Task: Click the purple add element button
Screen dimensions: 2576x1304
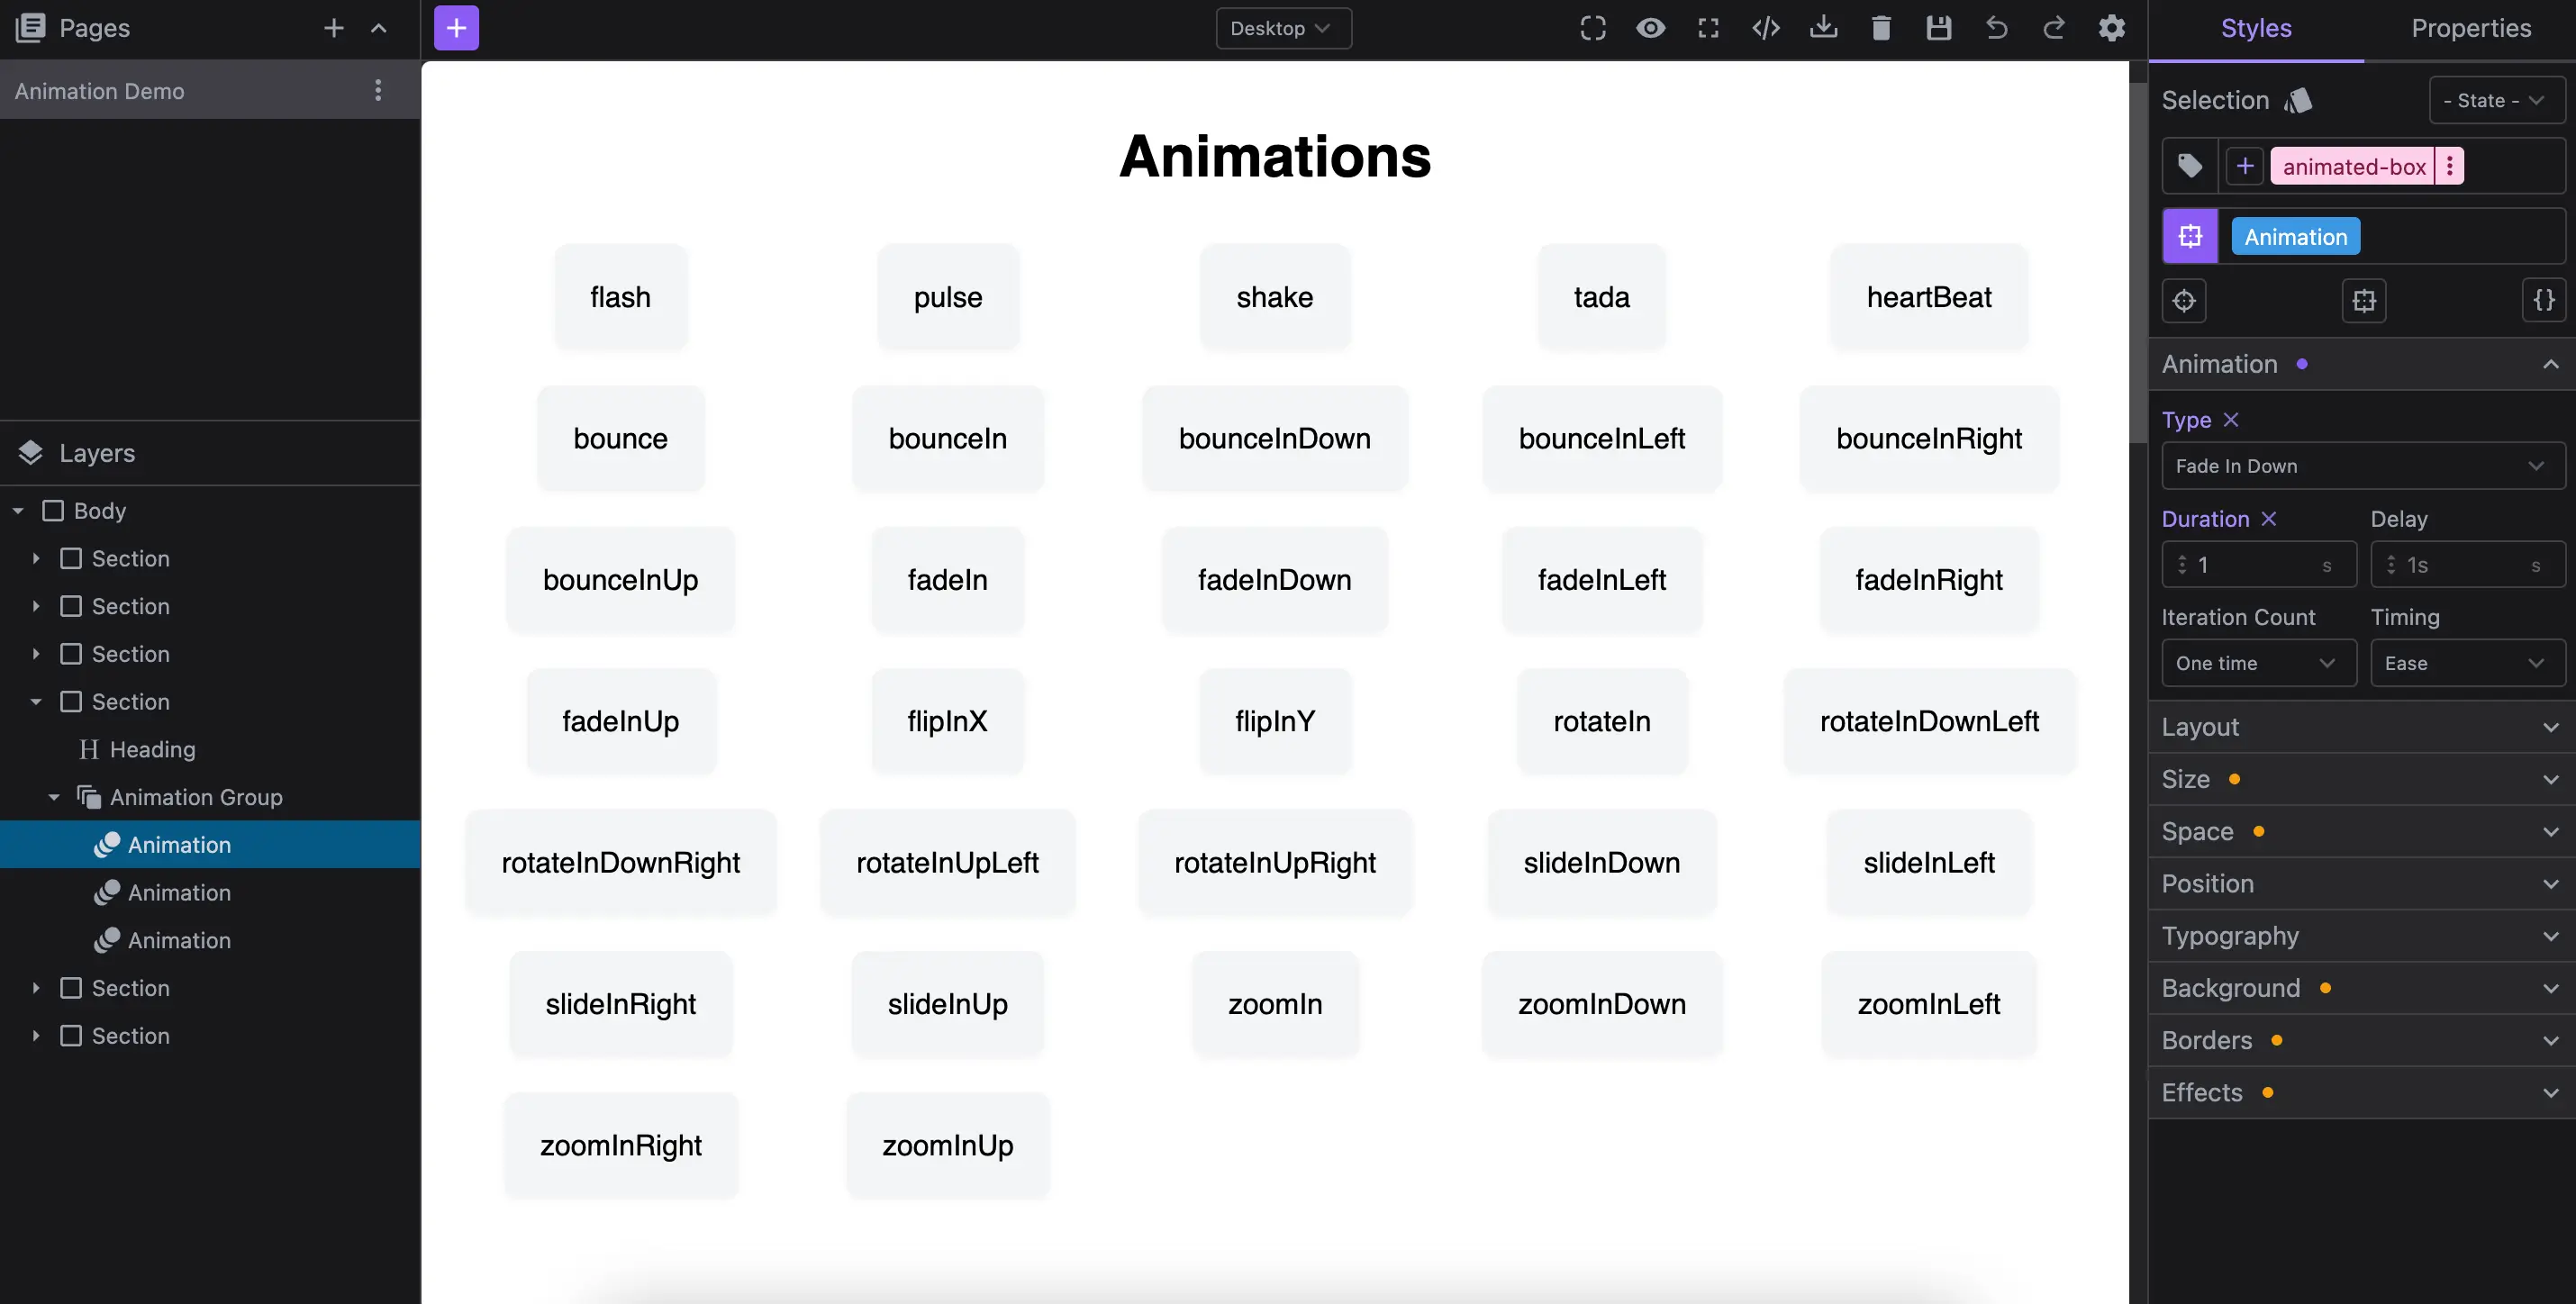Action: click(455, 27)
